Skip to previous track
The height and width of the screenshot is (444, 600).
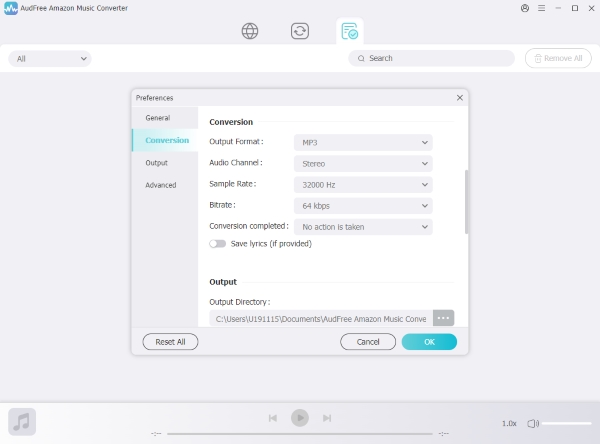pos(273,418)
